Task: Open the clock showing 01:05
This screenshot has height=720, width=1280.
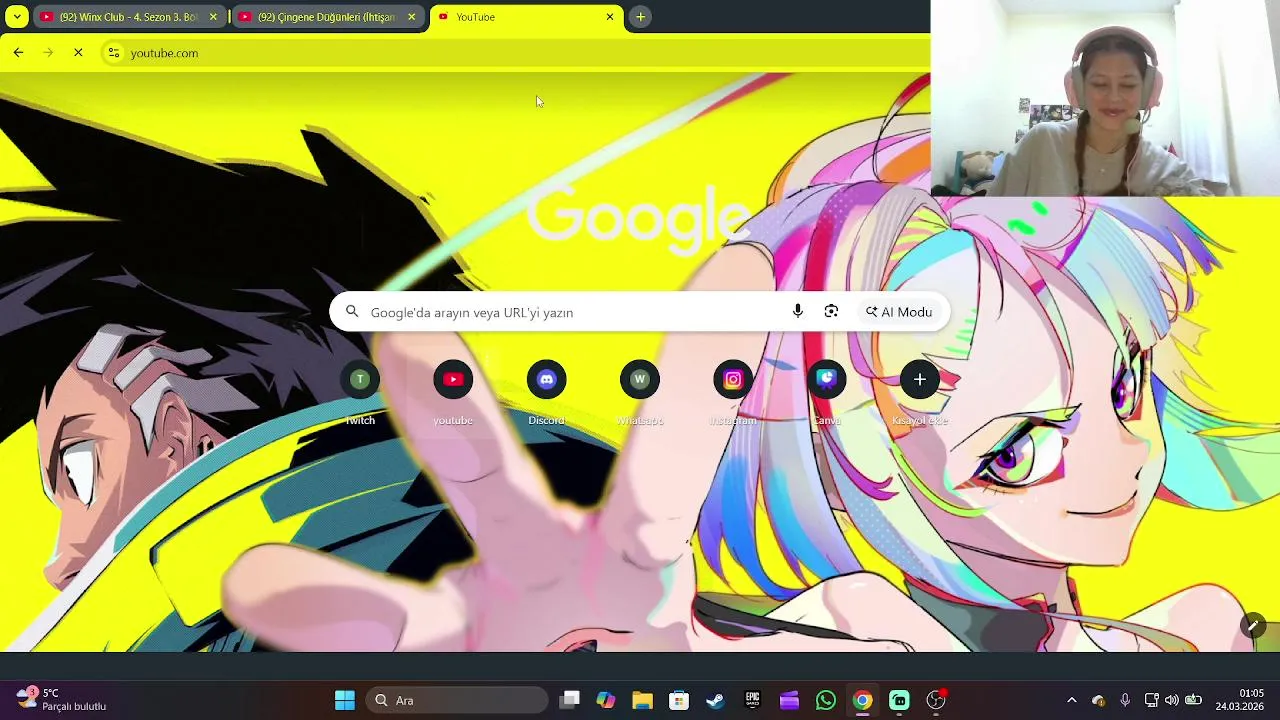Action: coord(1240,700)
